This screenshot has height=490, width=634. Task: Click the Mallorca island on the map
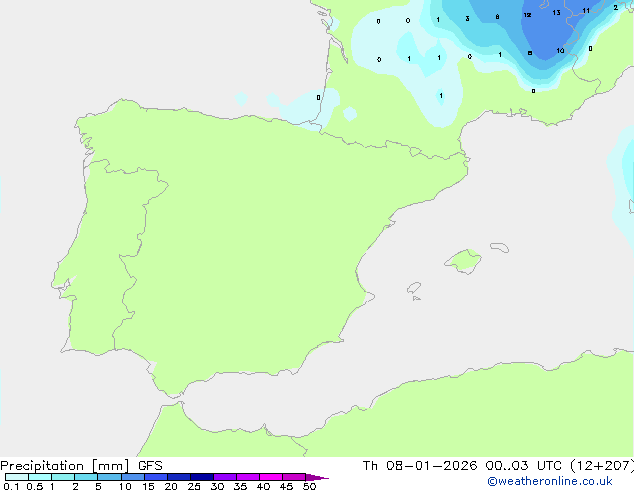point(463,262)
